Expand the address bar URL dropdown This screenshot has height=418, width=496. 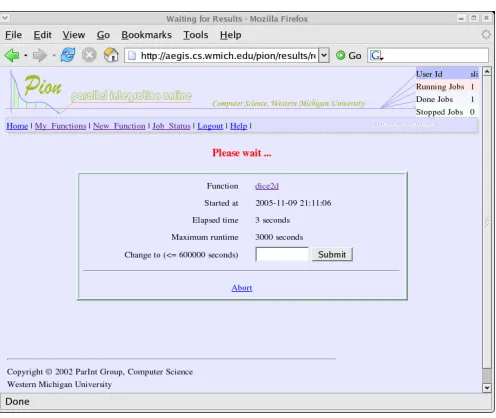324,55
